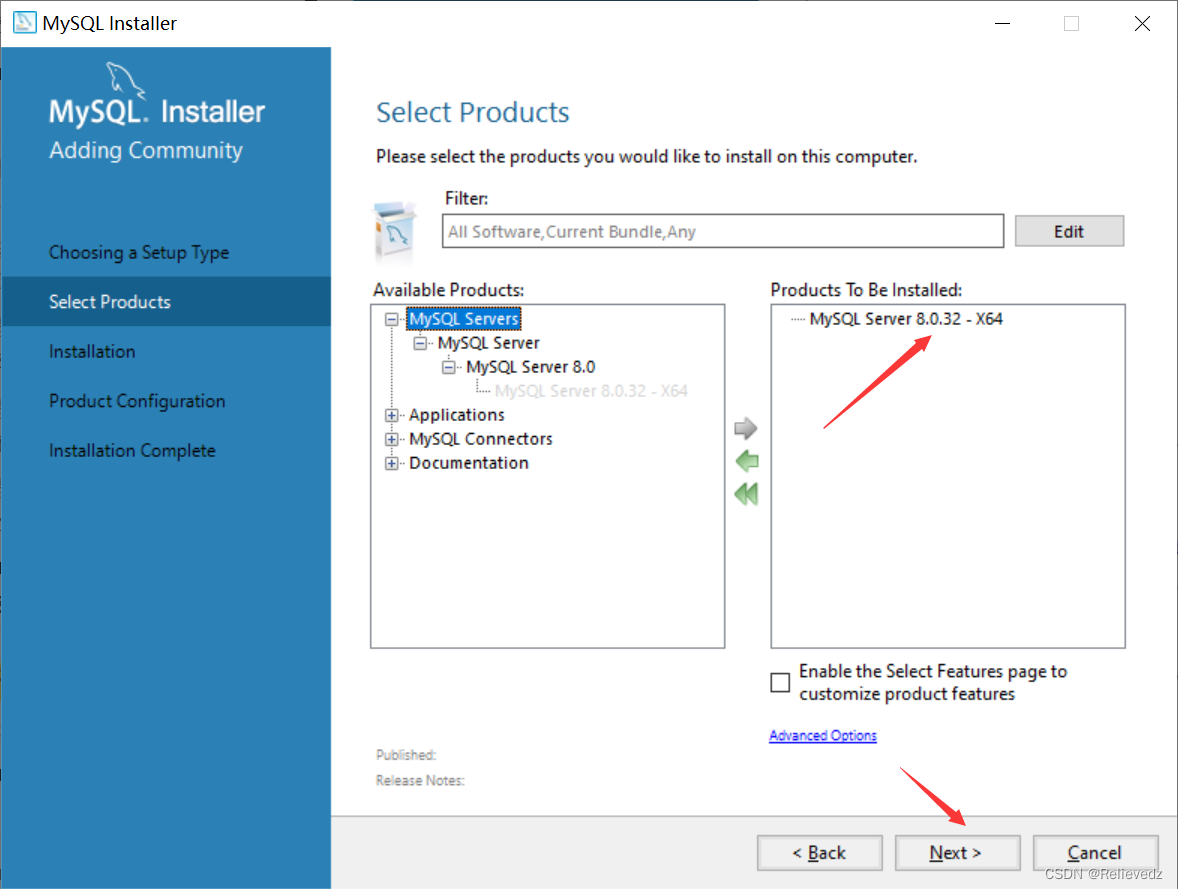Click the Next button
Image resolution: width=1178 pixels, height=889 pixels.
(x=956, y=852)
